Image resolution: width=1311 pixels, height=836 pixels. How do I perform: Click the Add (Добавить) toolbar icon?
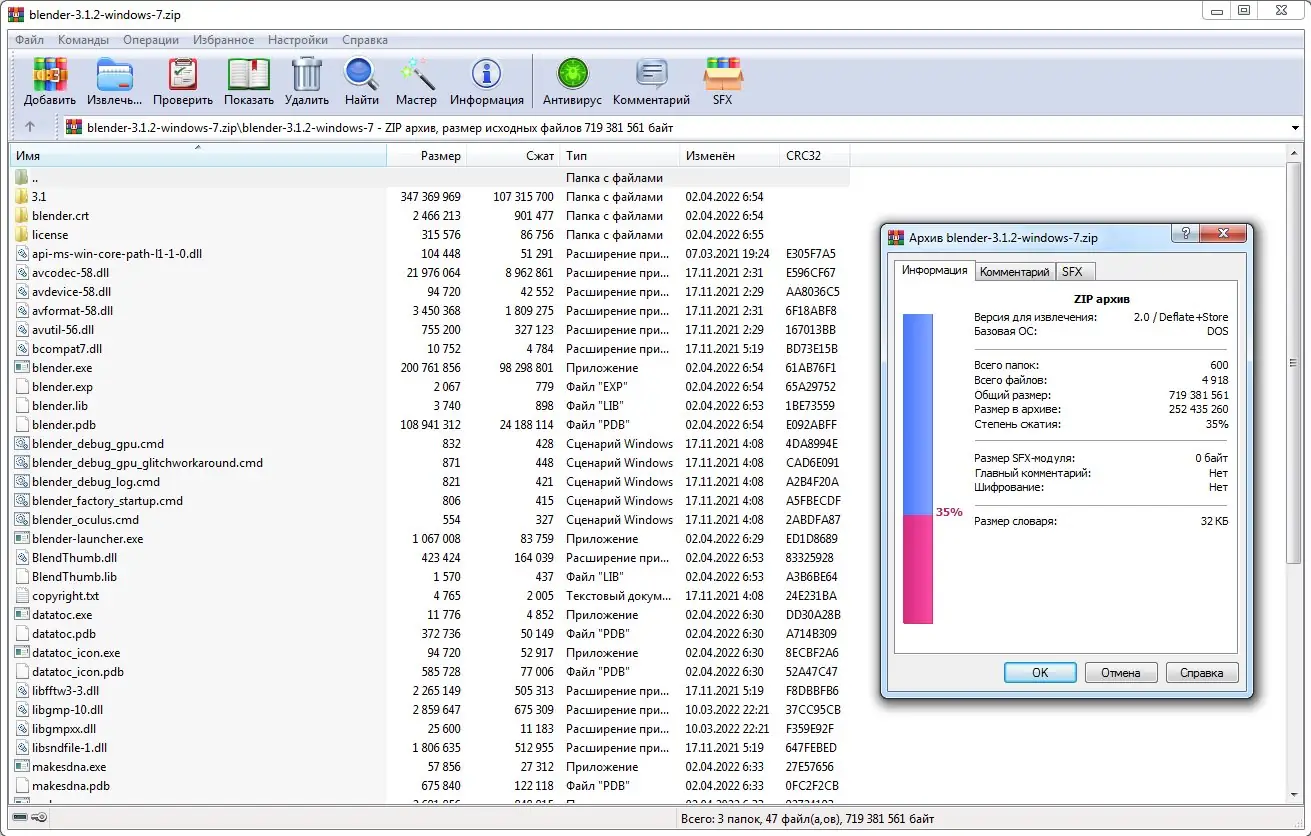tap(50, 82)
